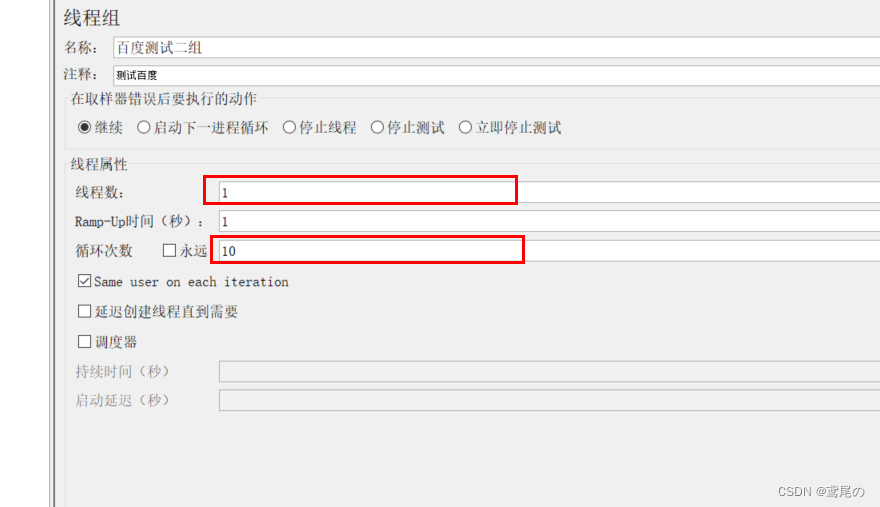Choose the 停止线程 radio option
This screenshot has width=880, height=507.
pos(289,128)
